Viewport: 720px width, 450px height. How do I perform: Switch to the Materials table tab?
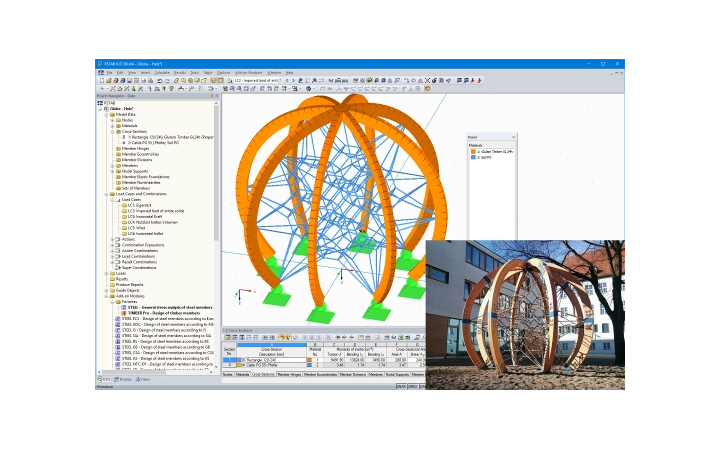click(242, 375)
